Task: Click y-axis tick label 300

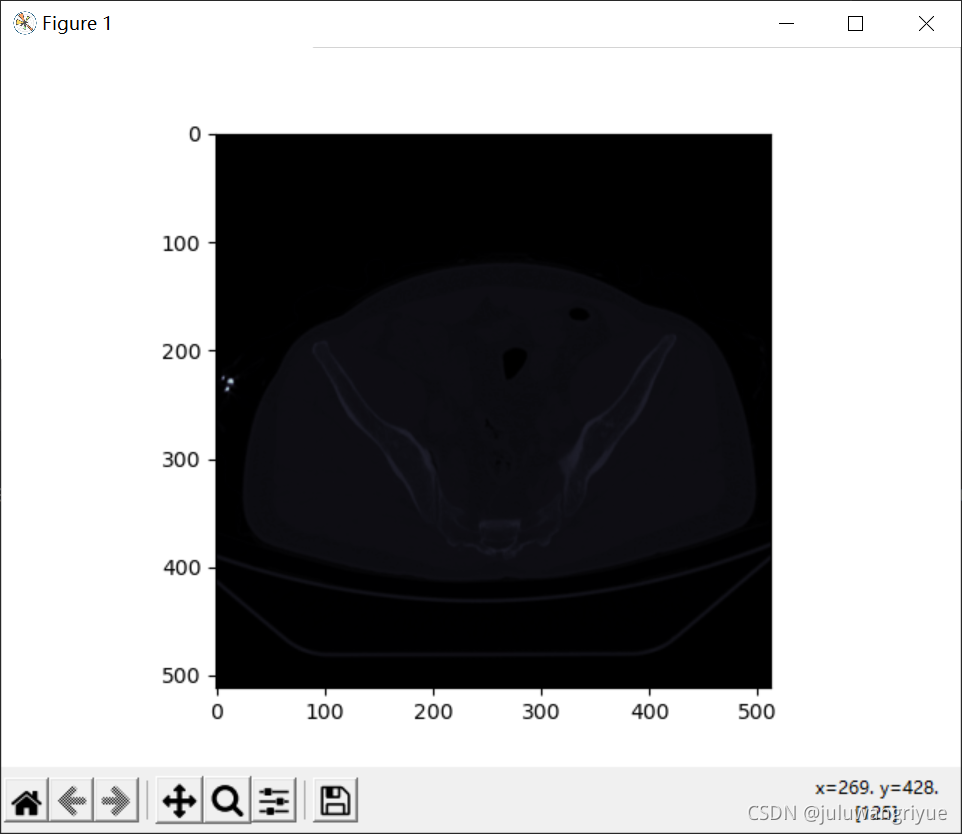Action: click(x=181, y=460)
